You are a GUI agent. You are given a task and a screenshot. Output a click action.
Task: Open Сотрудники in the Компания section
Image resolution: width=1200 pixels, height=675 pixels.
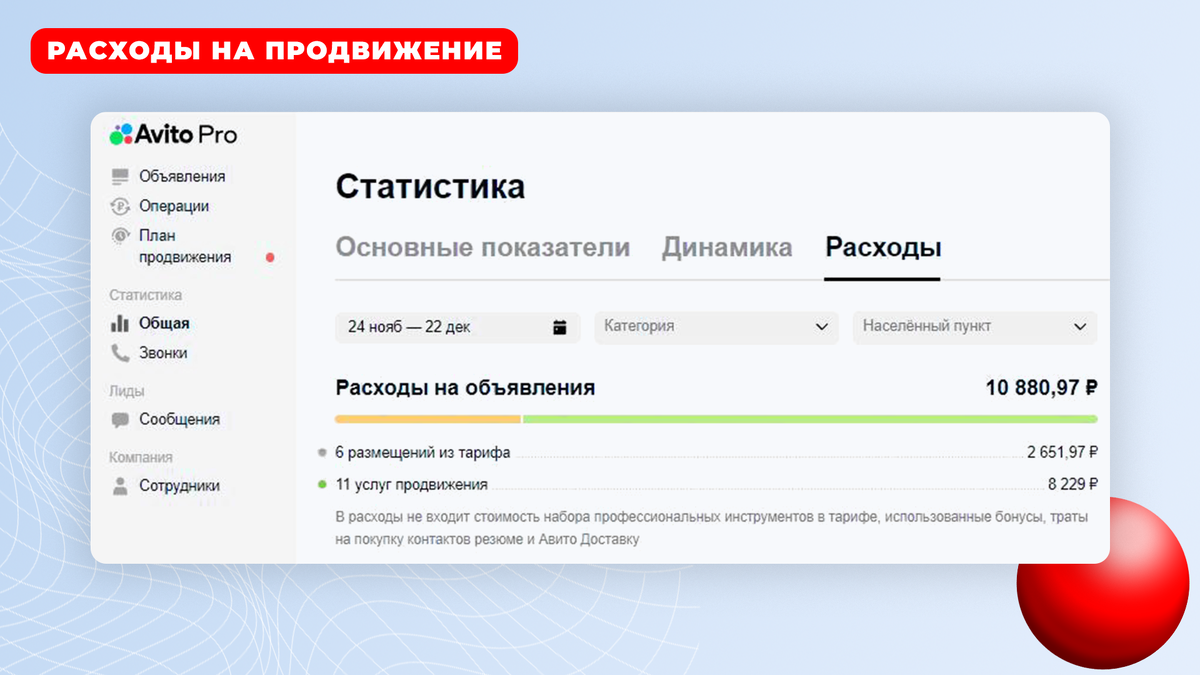pyautogui.click(x=179, y=486)
